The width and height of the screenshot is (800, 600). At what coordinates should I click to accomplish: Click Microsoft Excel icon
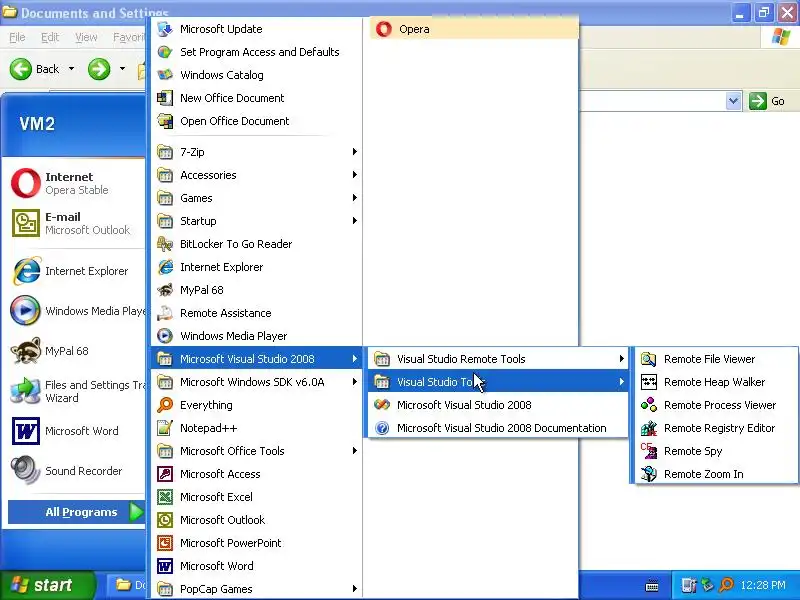pyautogui.click(x=165, y=497)
